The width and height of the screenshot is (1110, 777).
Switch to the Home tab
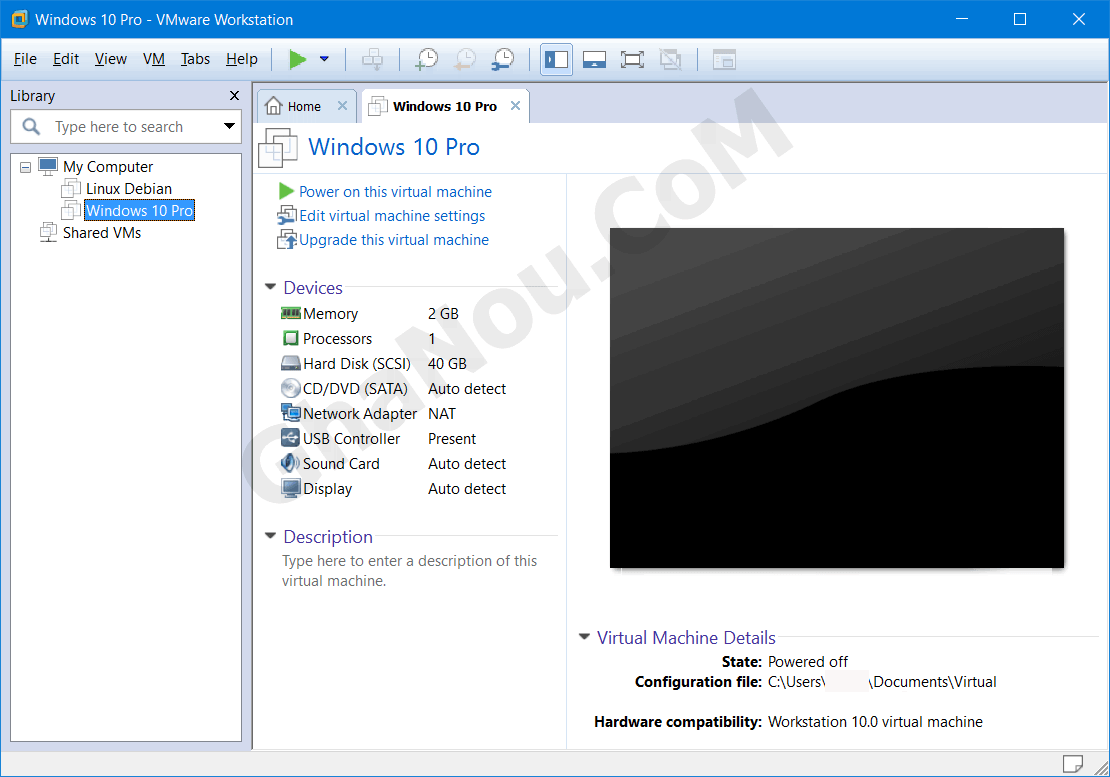[304, 106]
